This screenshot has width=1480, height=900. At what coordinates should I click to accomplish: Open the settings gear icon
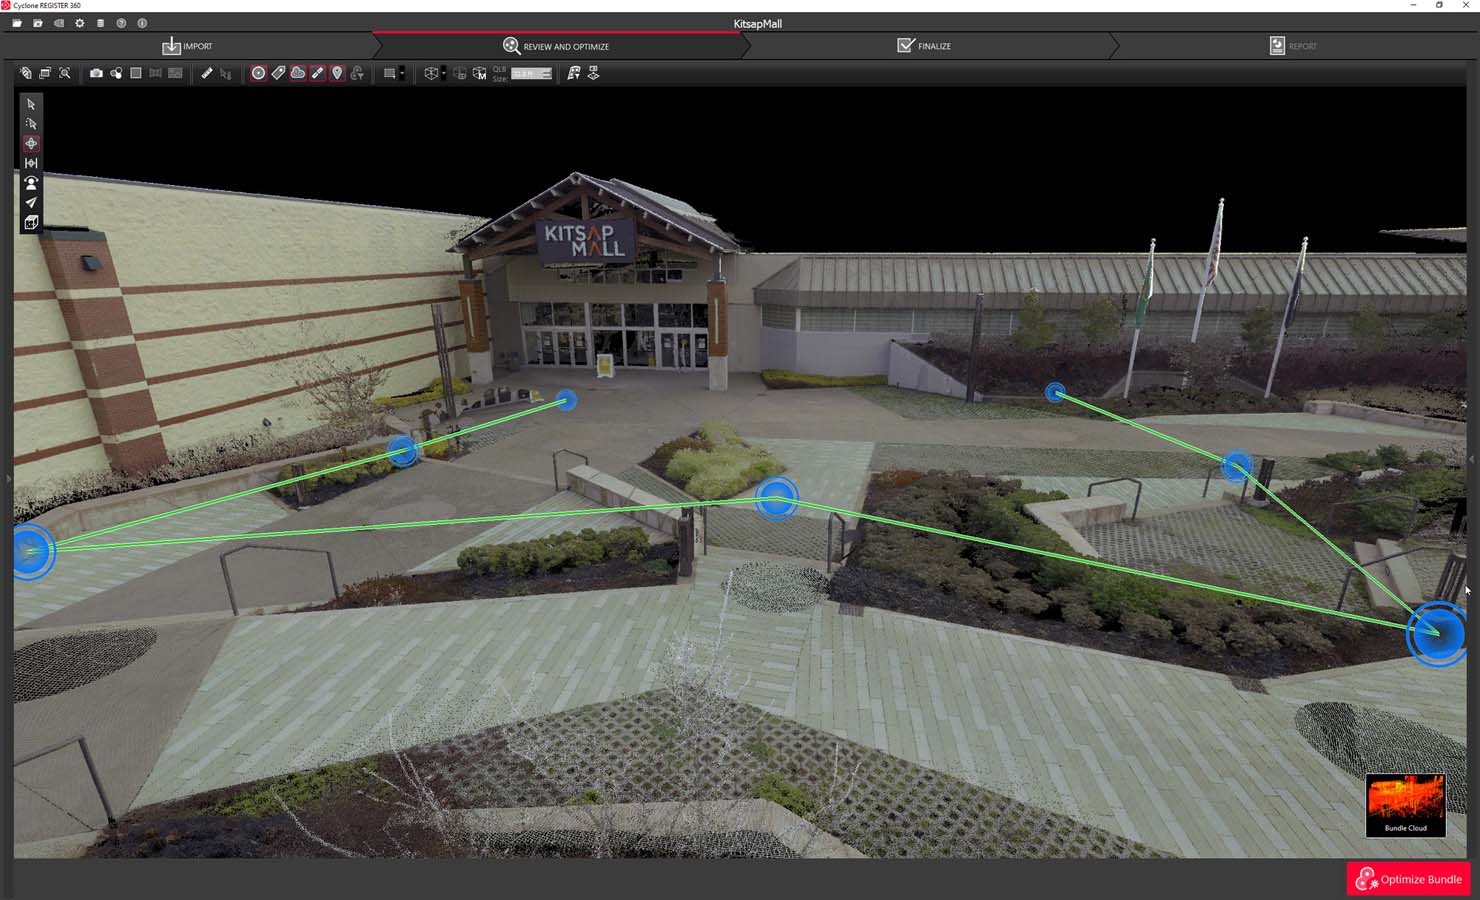tap(80, 23)
